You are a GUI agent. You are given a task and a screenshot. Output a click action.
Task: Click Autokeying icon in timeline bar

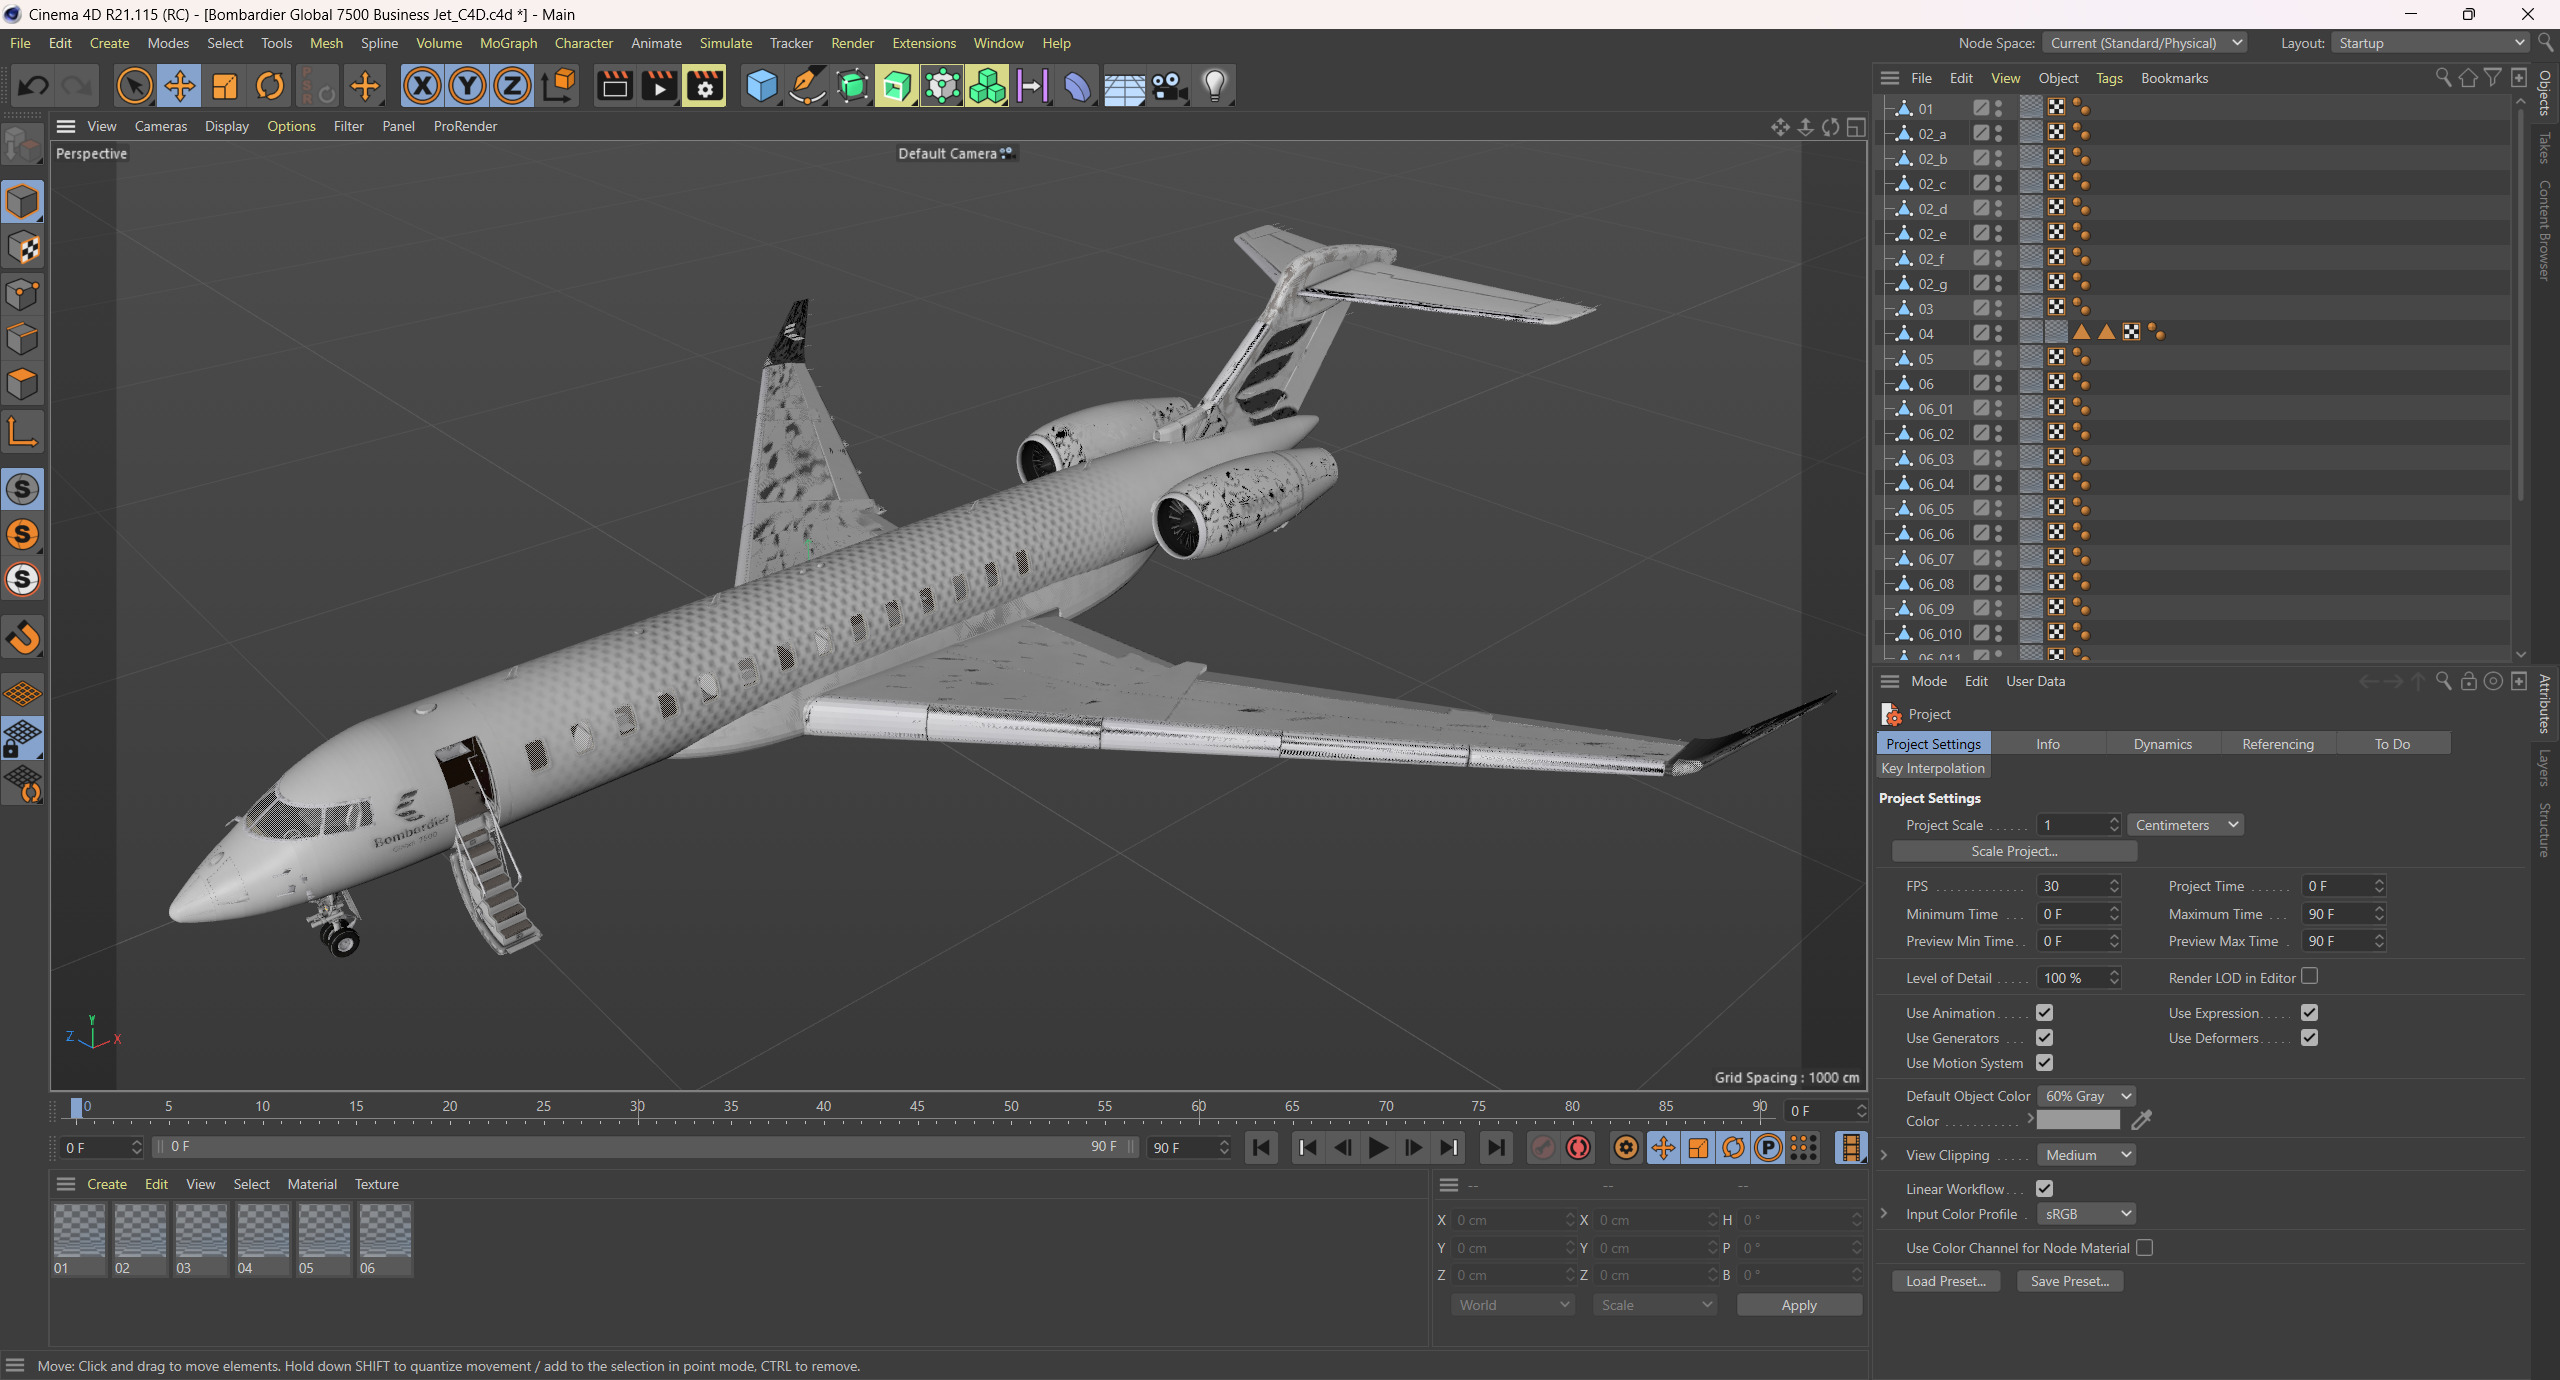[1578, 1148]
